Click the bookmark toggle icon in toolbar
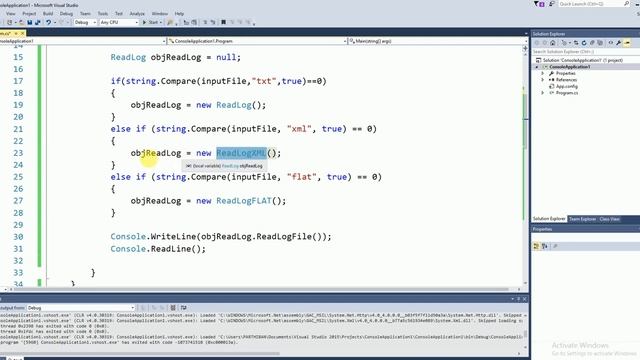This screenshot has height=360, width=640. (223, 22)
